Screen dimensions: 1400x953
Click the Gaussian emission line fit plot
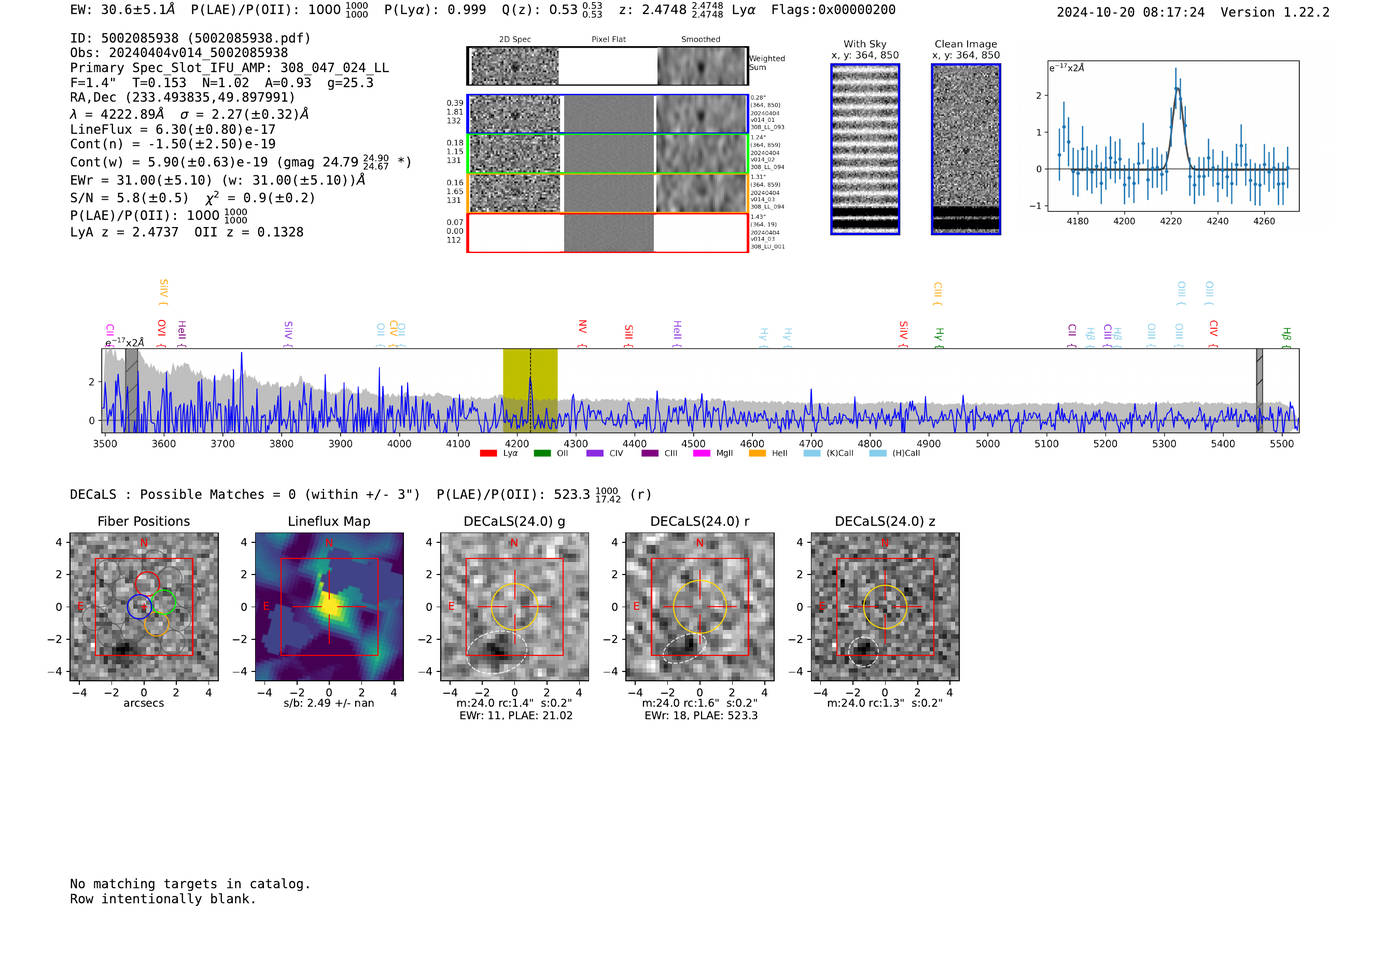click(1172, 136)
